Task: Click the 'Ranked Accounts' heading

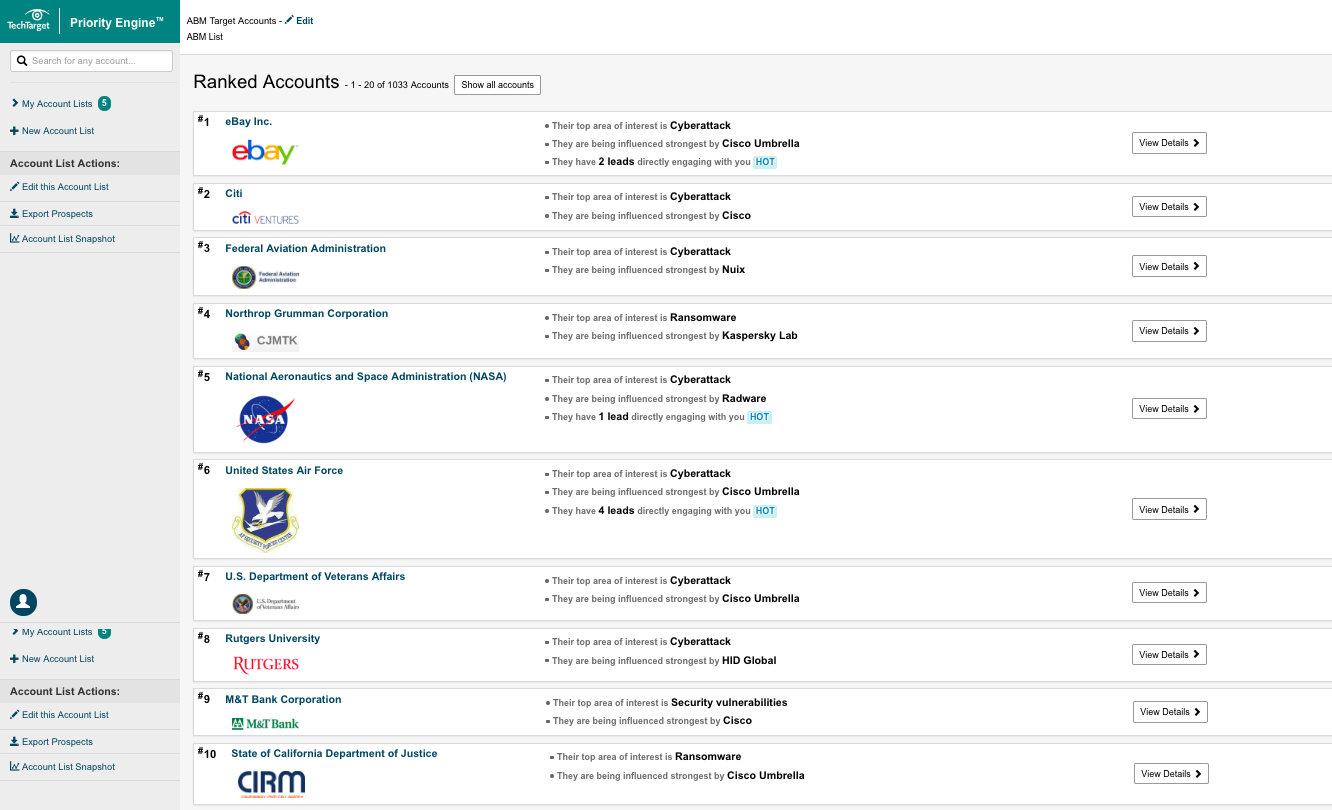Action: click(266, 82)
